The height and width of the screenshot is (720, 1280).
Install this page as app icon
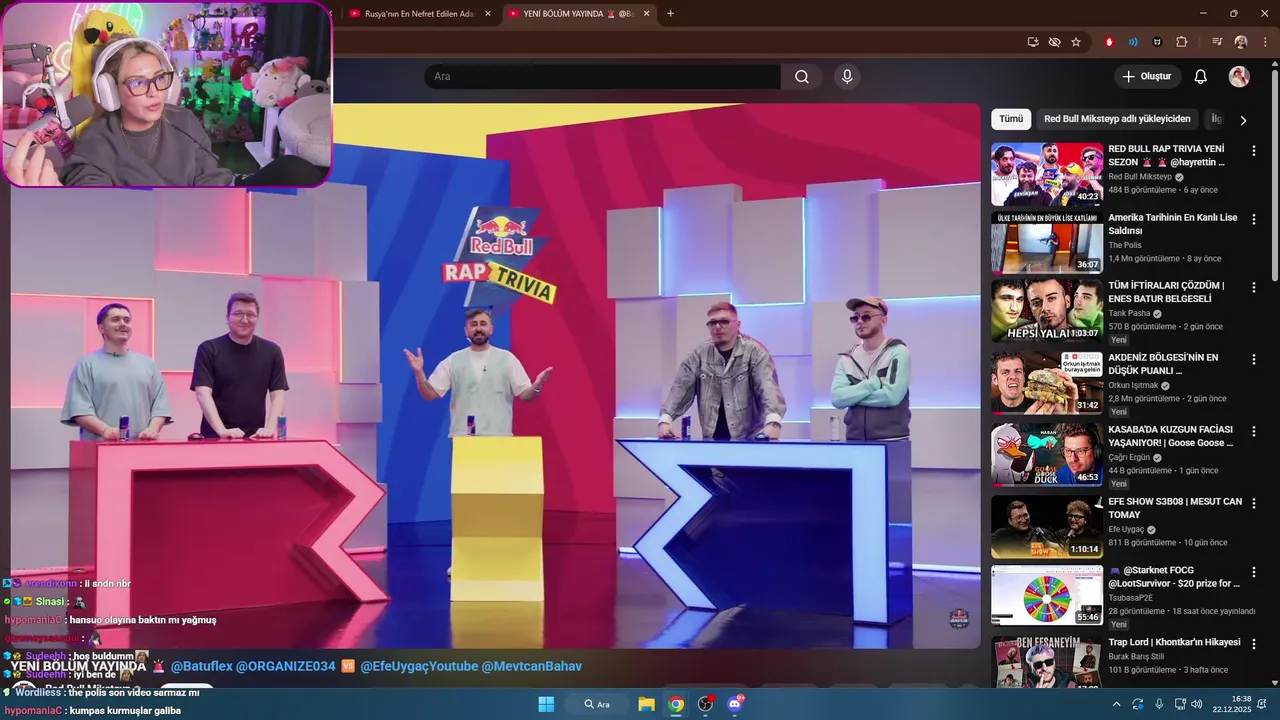(x=1033, y=42)
